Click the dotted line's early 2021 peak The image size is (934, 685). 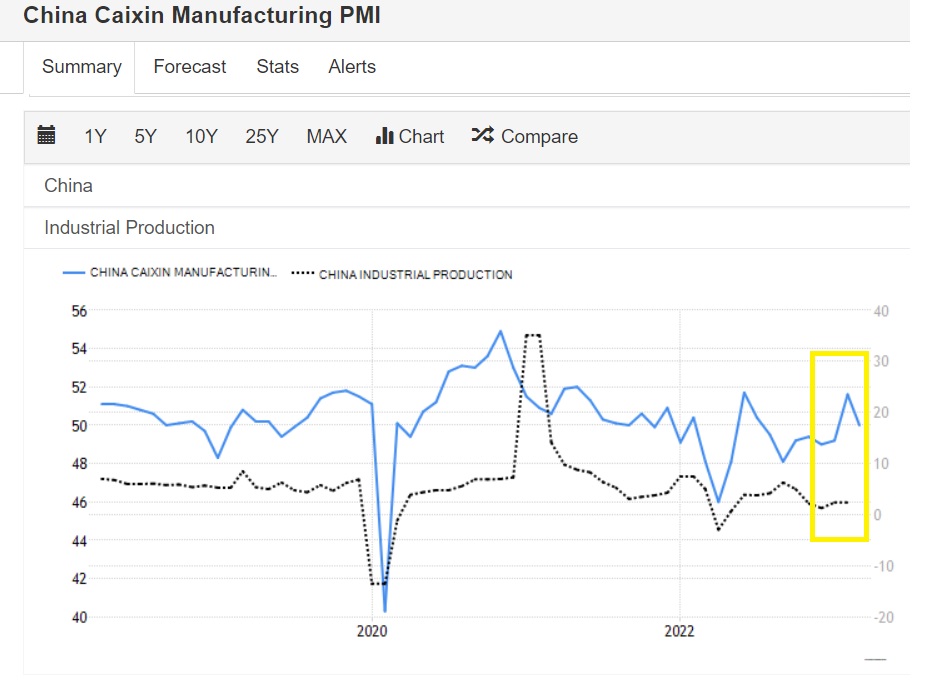(533, 335)
